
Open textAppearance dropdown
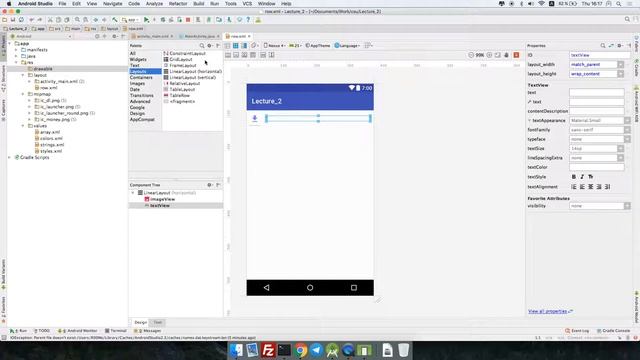tap(627, 120)
